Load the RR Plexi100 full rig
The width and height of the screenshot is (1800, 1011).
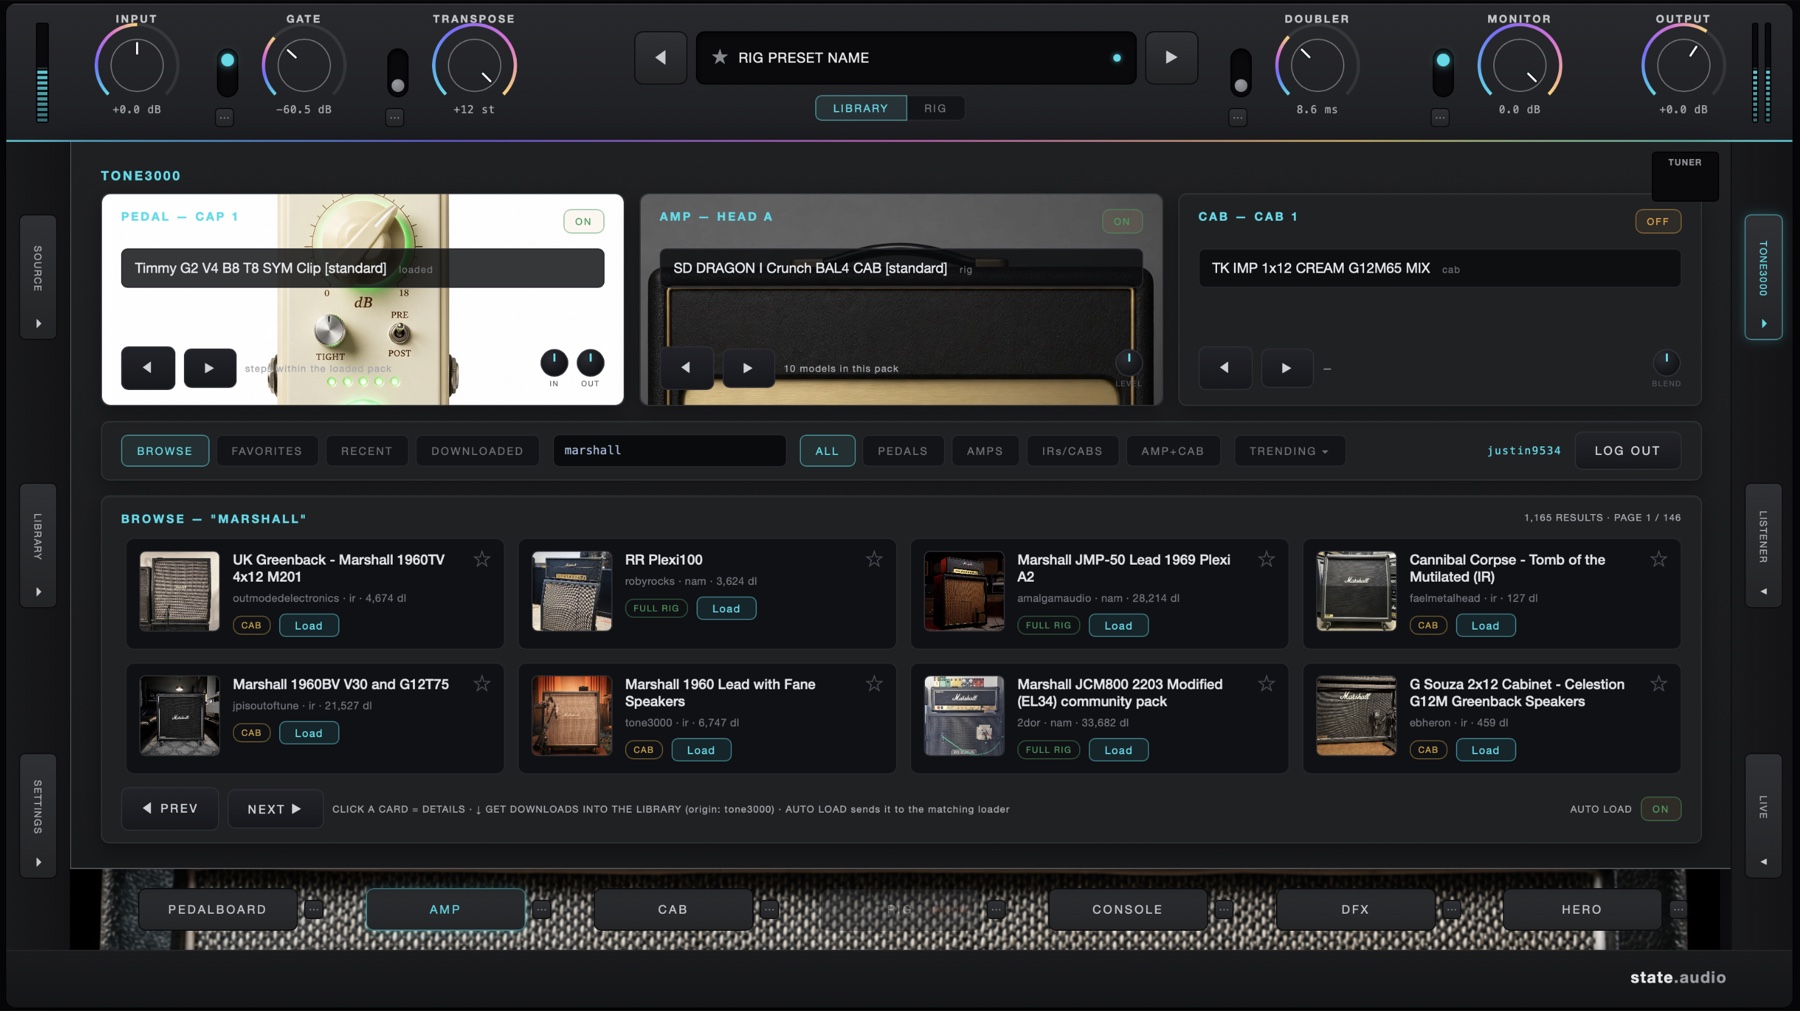726,608
